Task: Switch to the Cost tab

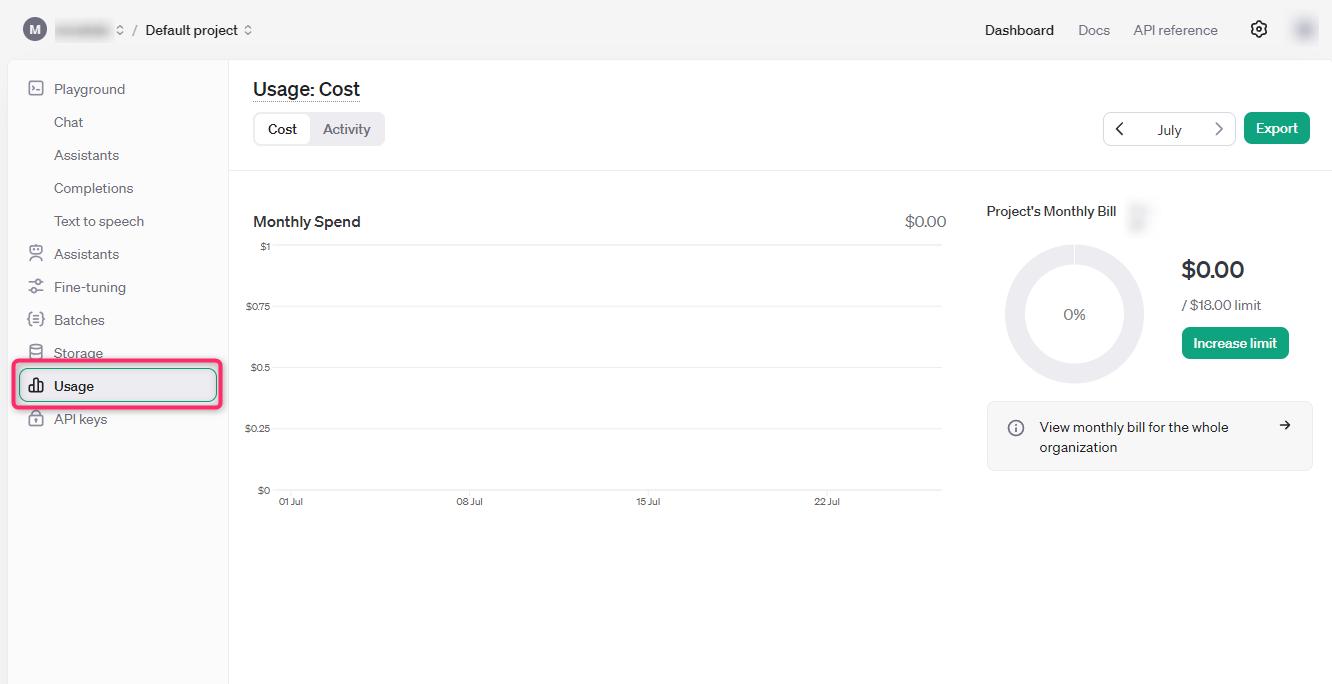Action: (x=283, y=129)
